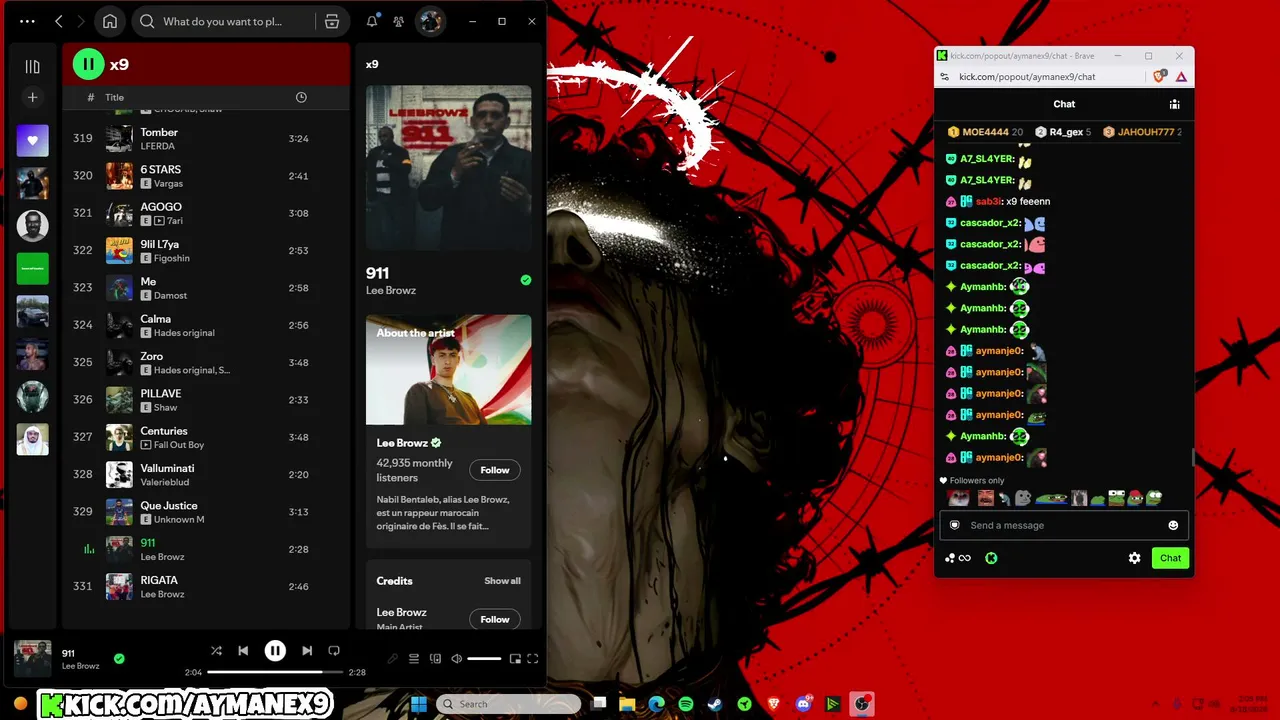Skip to next track

pos(307,651)
